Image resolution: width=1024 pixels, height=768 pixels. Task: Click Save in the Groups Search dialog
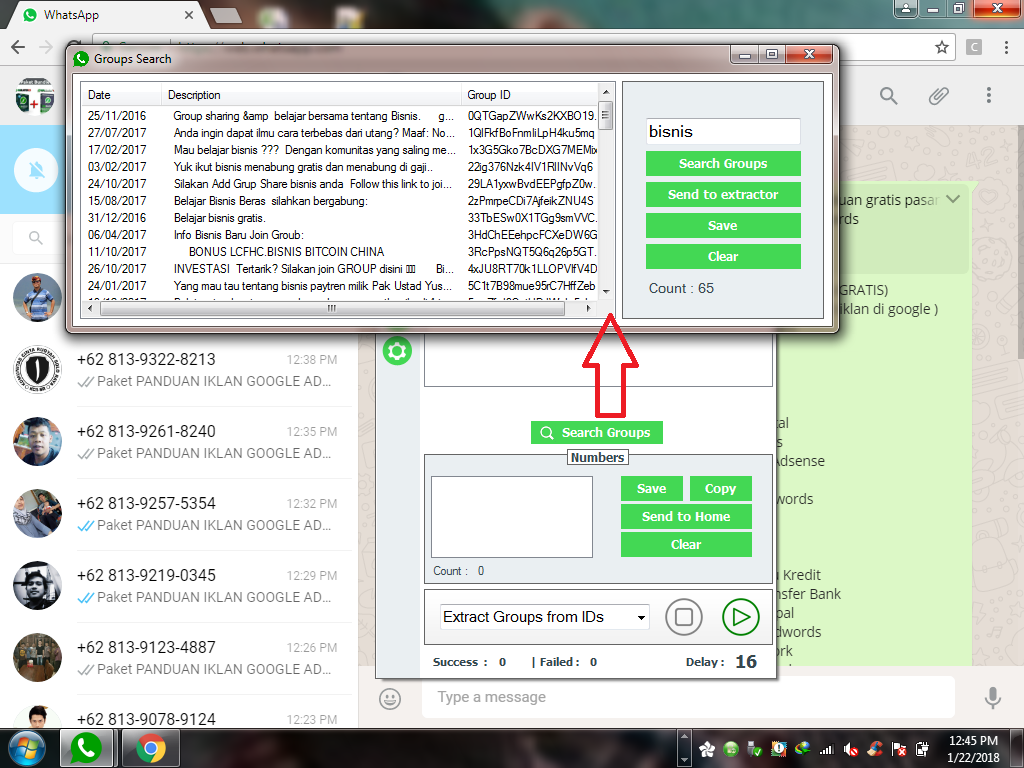pos(723,225)
